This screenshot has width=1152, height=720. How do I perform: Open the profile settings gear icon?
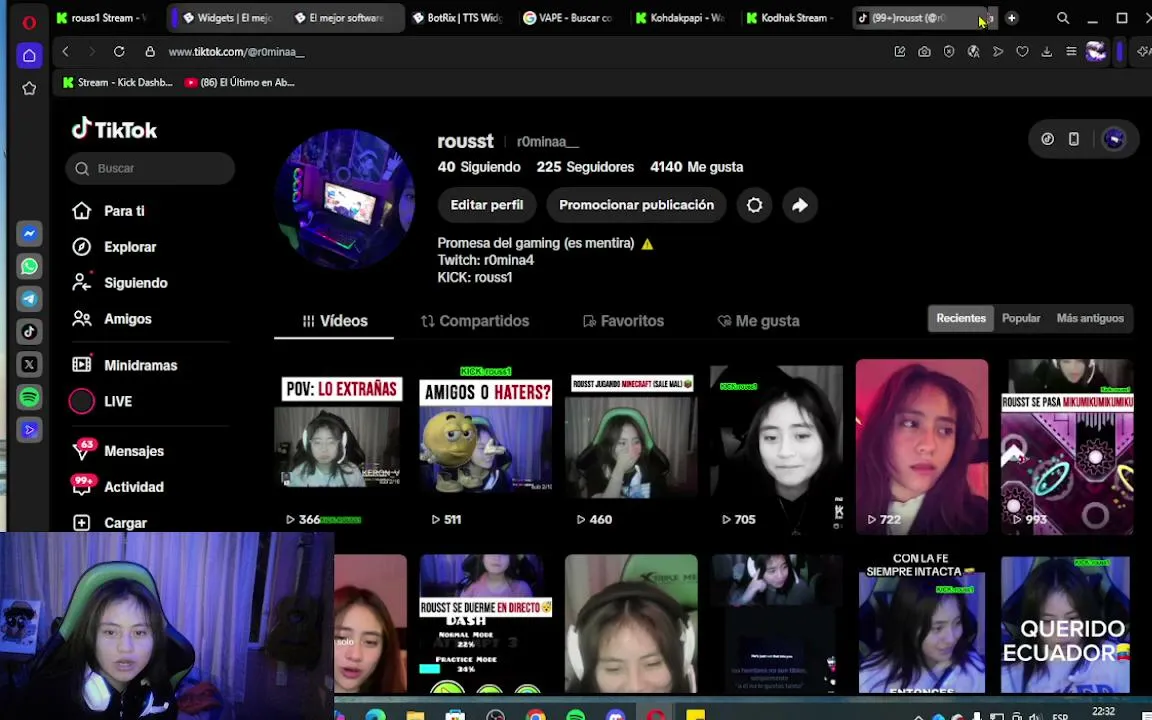[755, 205]
